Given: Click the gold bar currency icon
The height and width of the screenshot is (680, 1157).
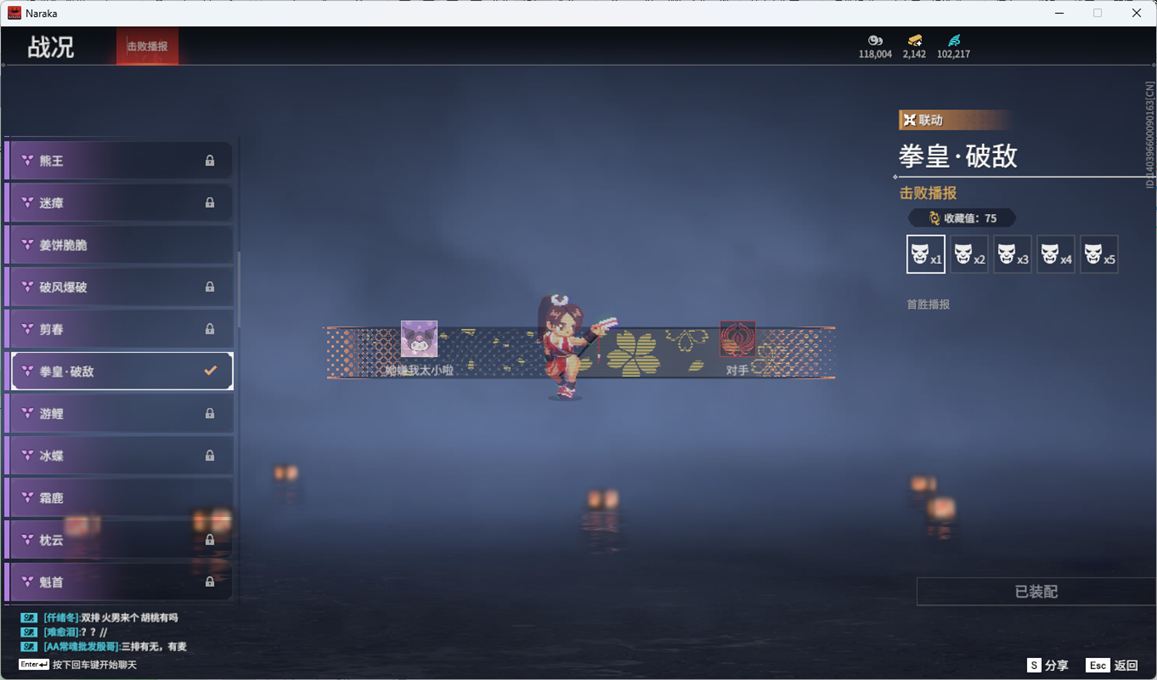Looking at the screenshot, I should pos(914,41).
